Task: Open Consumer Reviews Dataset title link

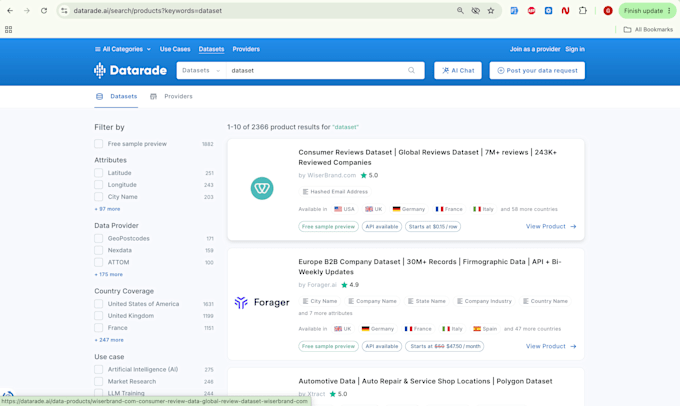Action: coord(428,157)
